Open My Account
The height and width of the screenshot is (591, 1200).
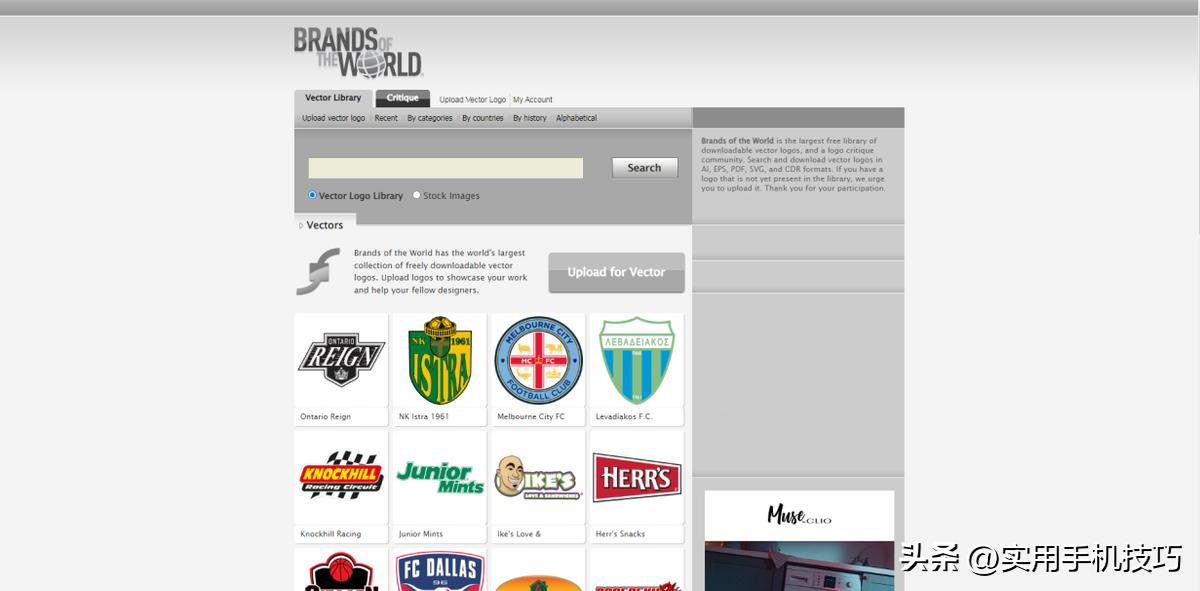coord(533,100)
